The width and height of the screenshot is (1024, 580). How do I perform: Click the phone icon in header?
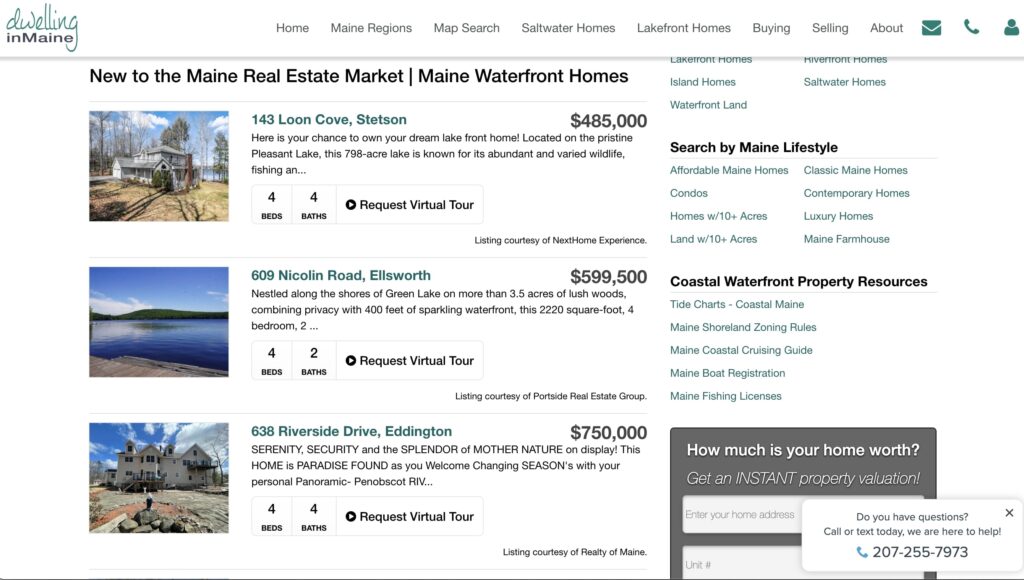pos(971,28)
